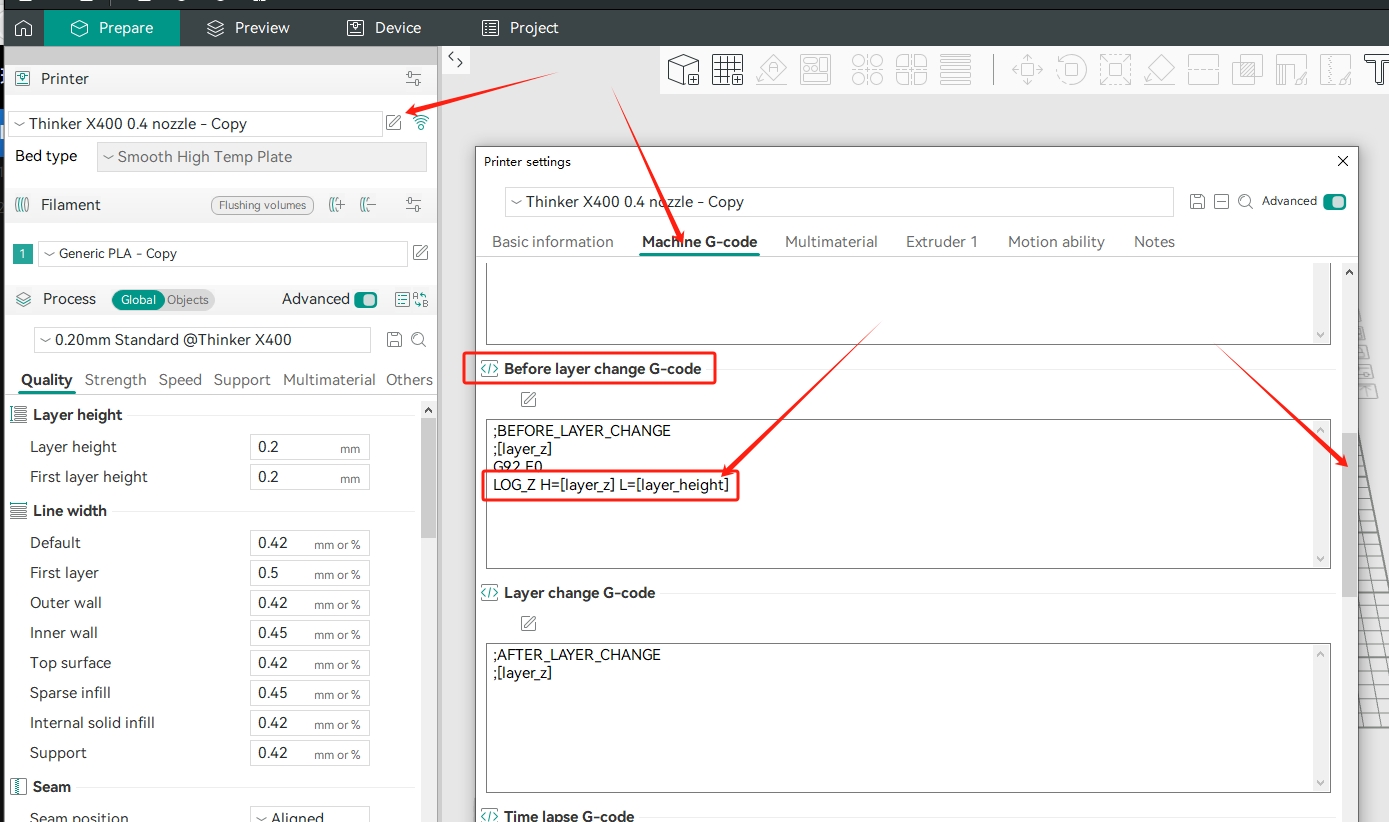Switch to the Speed process tab
This screenshot has height=822, width=1389.
(180, 380)
